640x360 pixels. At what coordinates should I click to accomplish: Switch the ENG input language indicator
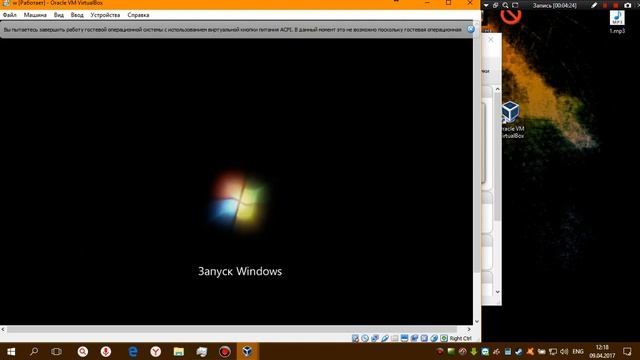[x=578, y=351]
